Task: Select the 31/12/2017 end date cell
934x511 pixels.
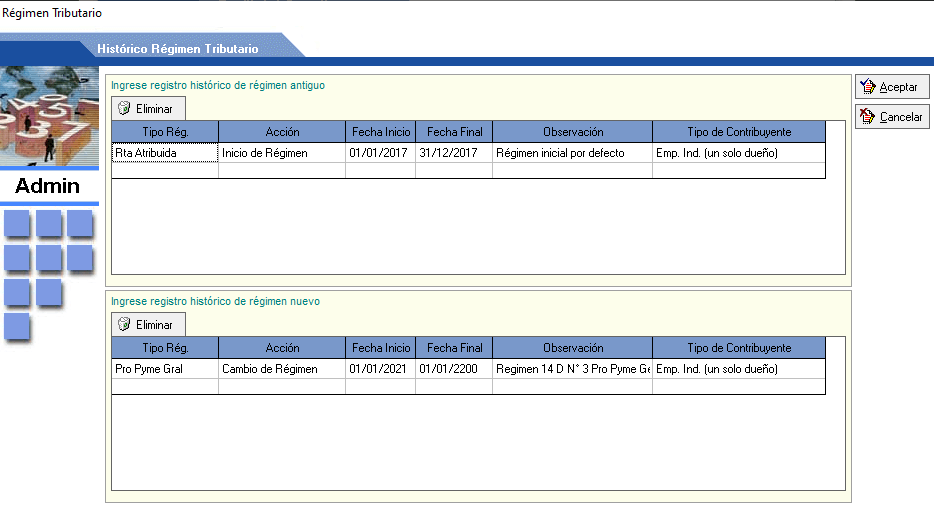Action: (454, 153)
